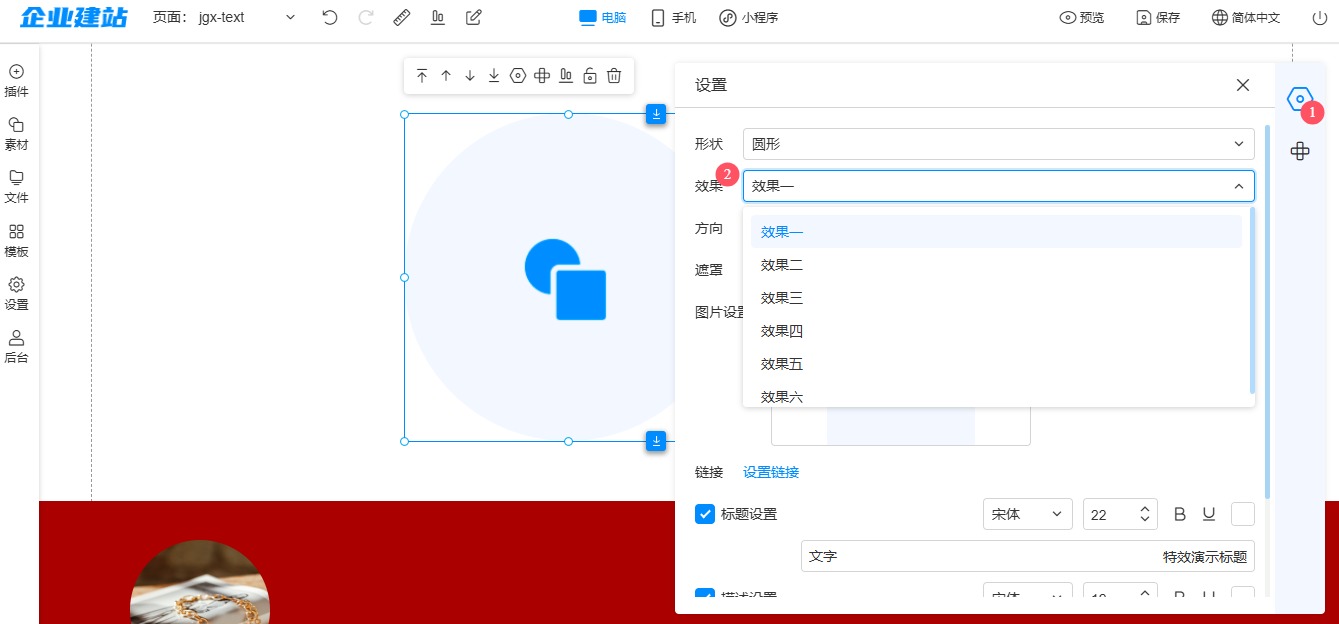Screen dimensions: 1339x624
Task: Send element to bottom layer icon
Action: (x=494, y=76)
